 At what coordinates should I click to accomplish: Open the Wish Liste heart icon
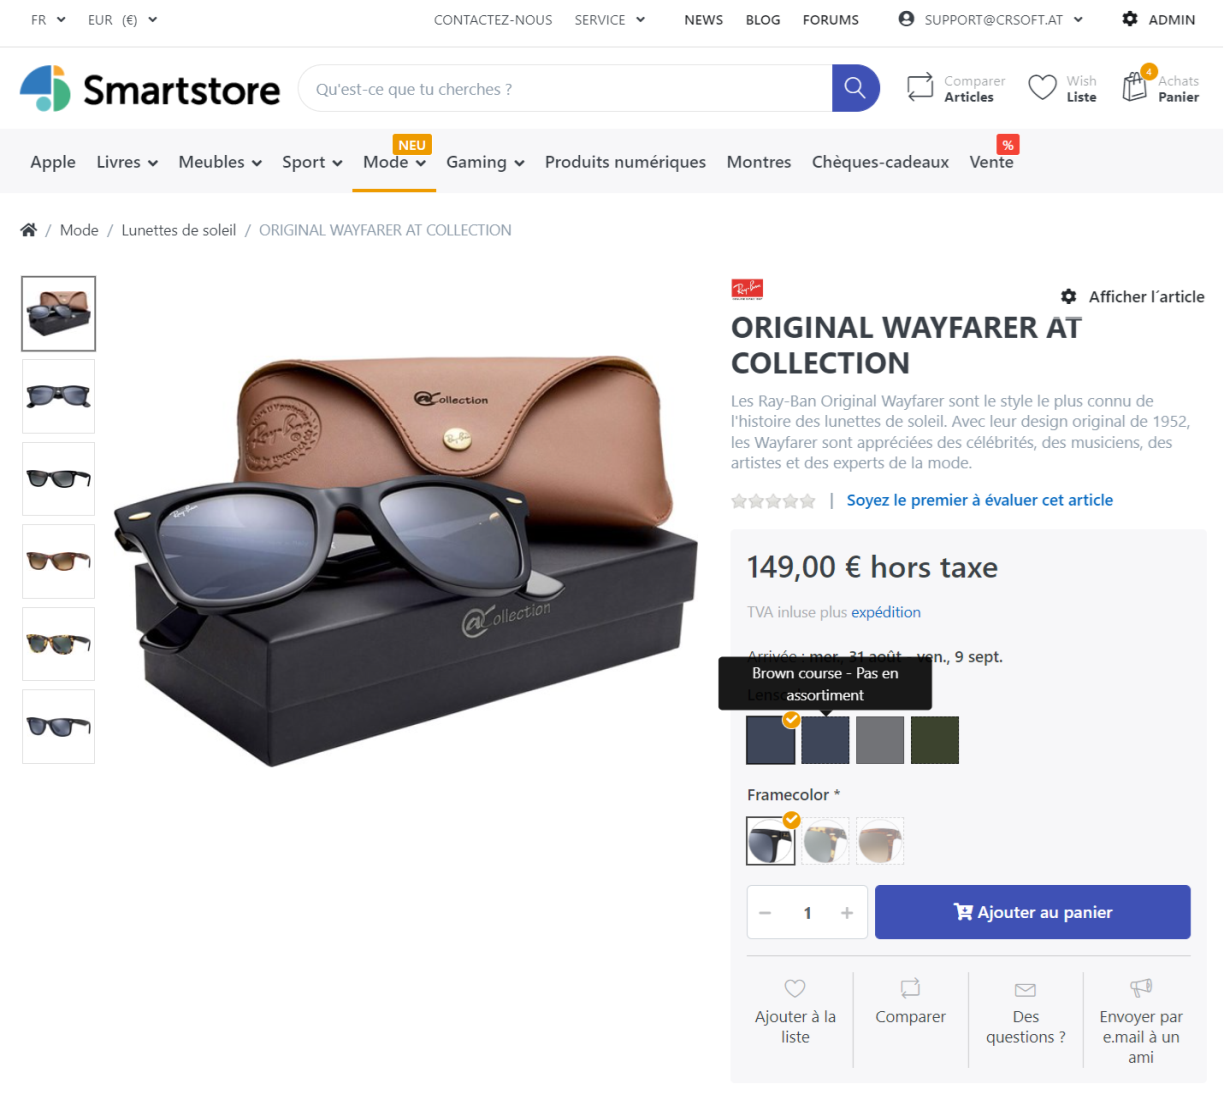1042,88
